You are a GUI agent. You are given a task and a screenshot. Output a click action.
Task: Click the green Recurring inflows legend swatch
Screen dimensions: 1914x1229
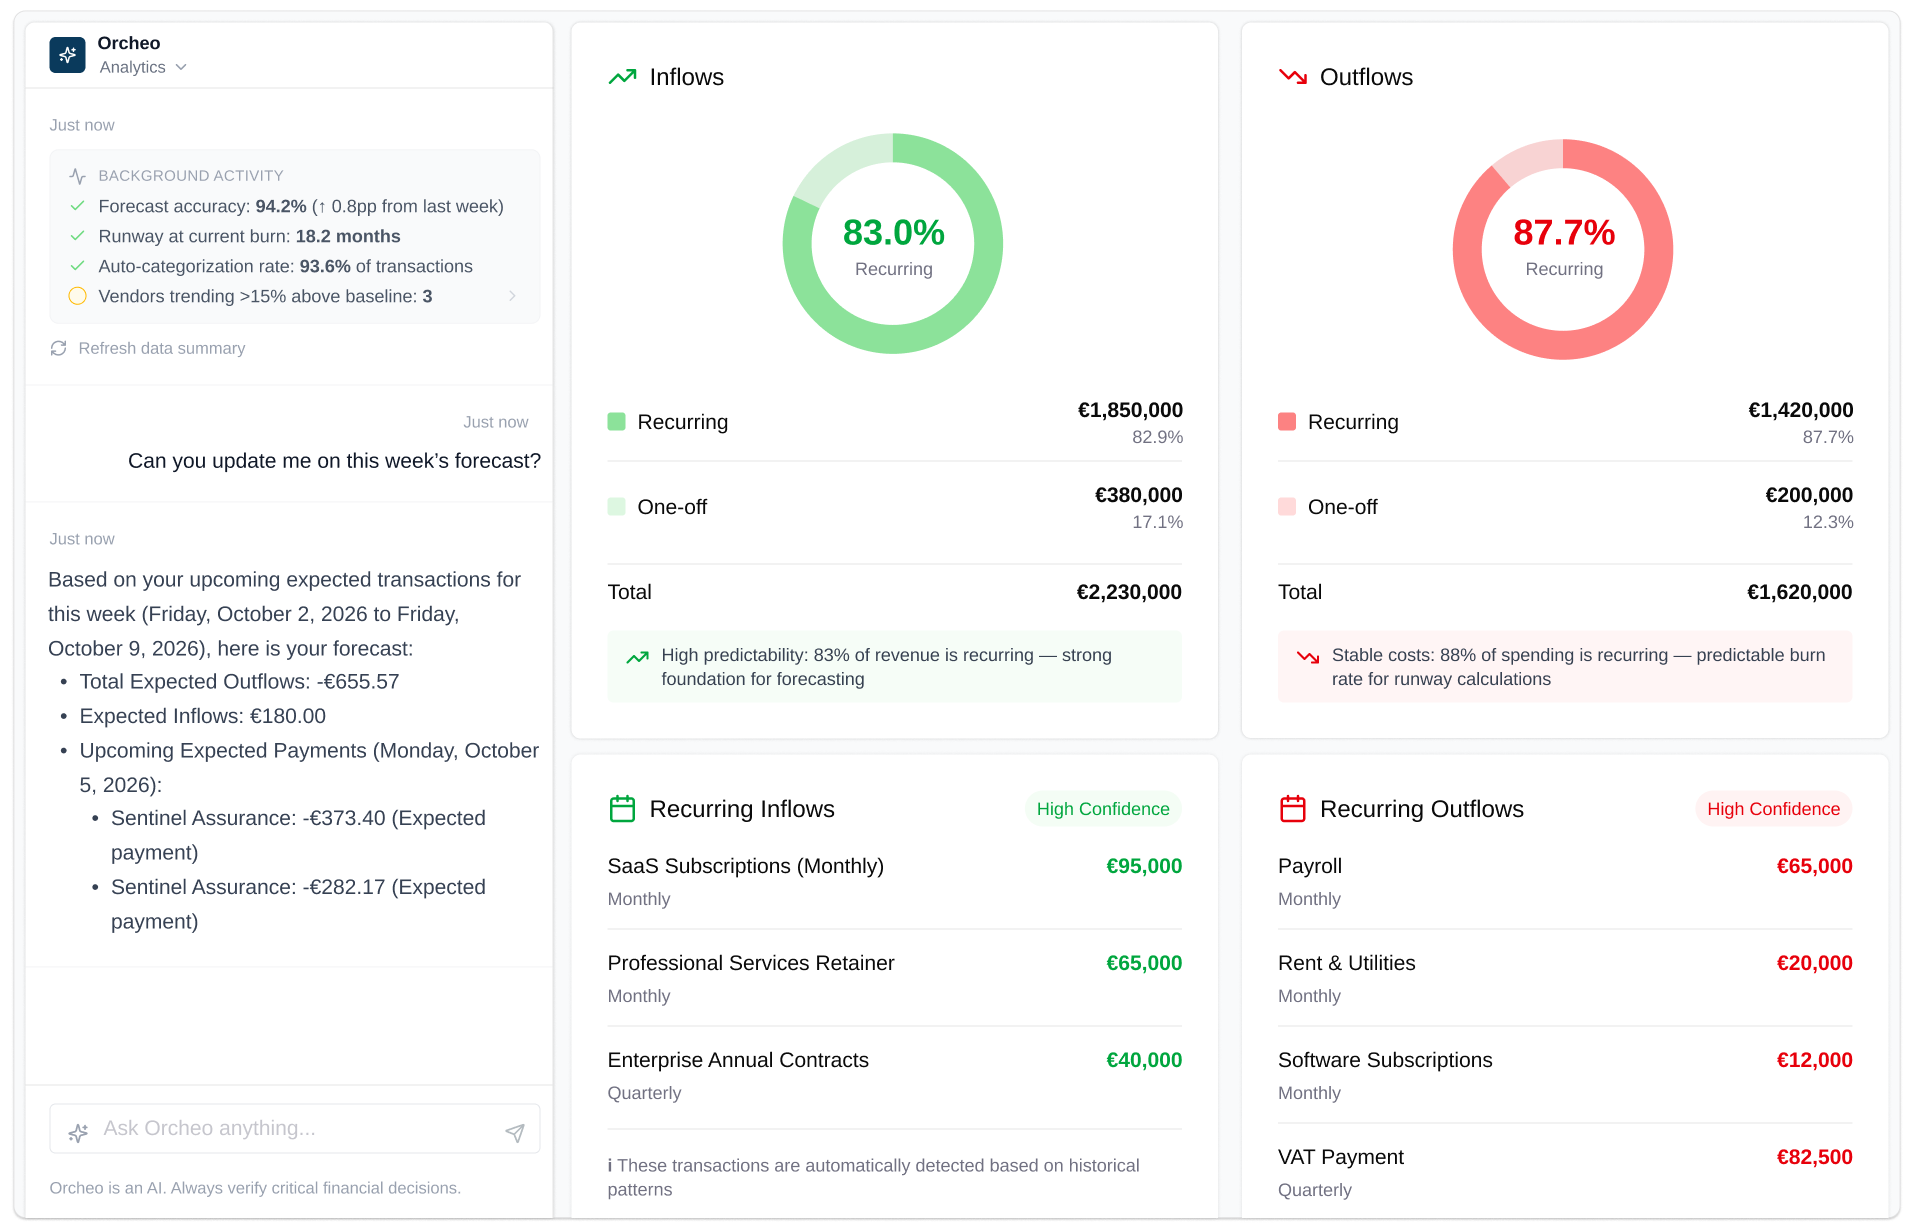pos(617,422)
